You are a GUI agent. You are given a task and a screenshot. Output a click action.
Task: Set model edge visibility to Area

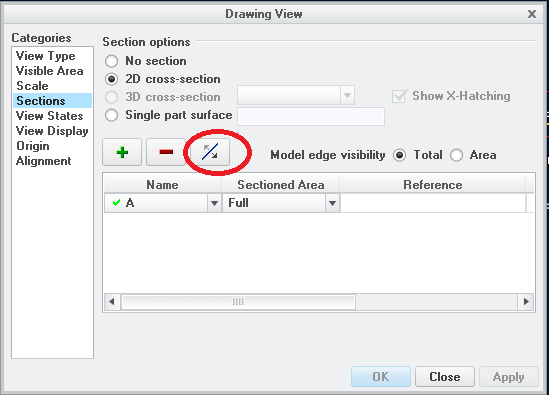pyautogui.click(x=457, y=155)
